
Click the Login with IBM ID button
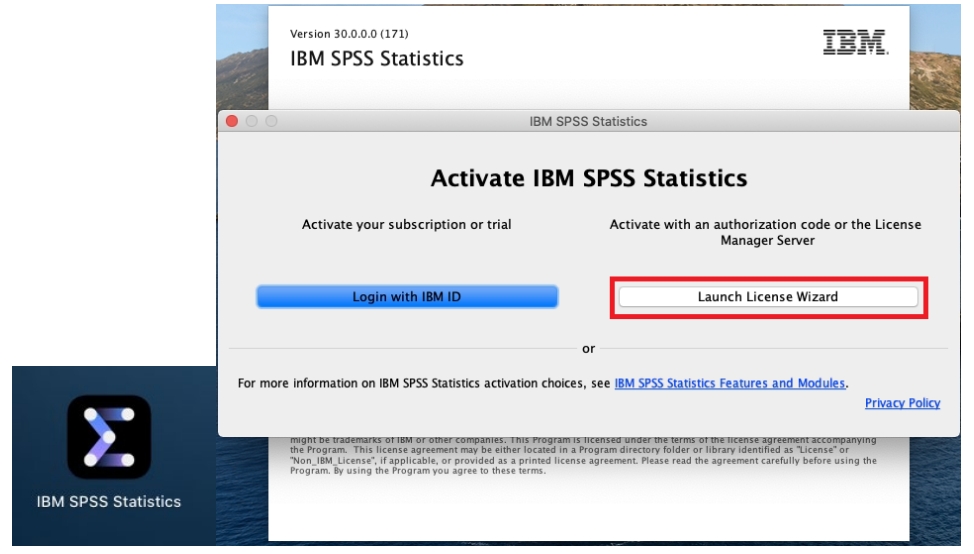(407, 297)
